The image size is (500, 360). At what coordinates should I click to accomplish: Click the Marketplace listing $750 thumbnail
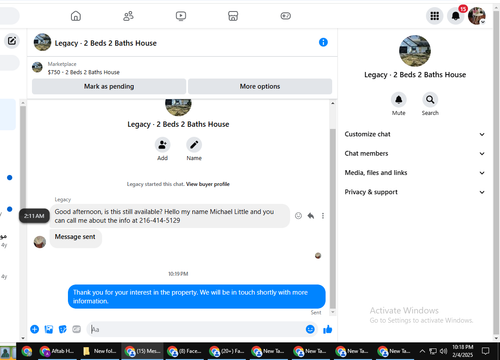click(37, 67)
